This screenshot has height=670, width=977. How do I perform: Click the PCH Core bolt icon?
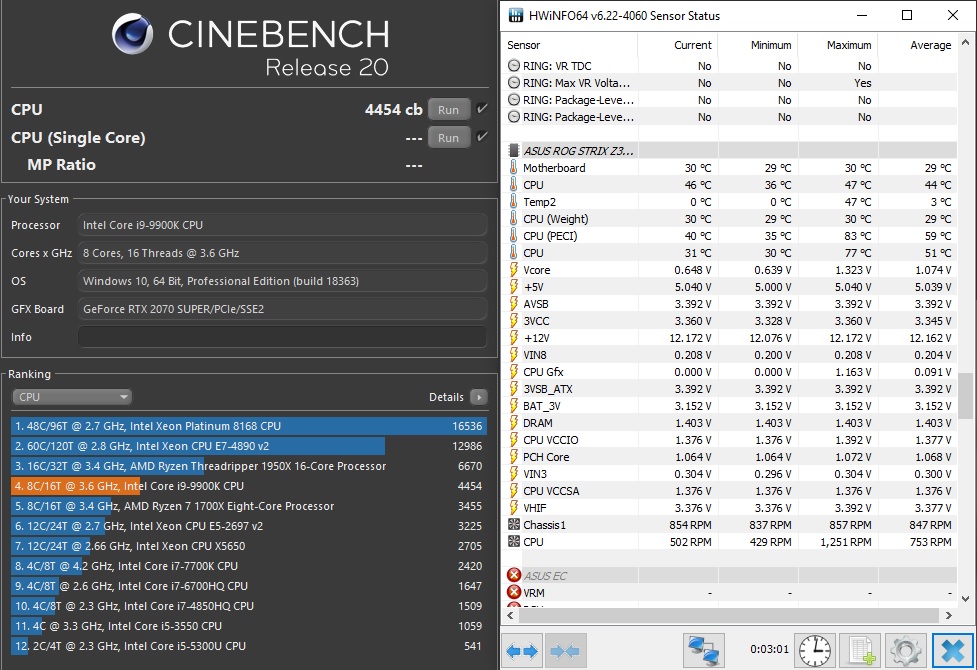point(514,457)
